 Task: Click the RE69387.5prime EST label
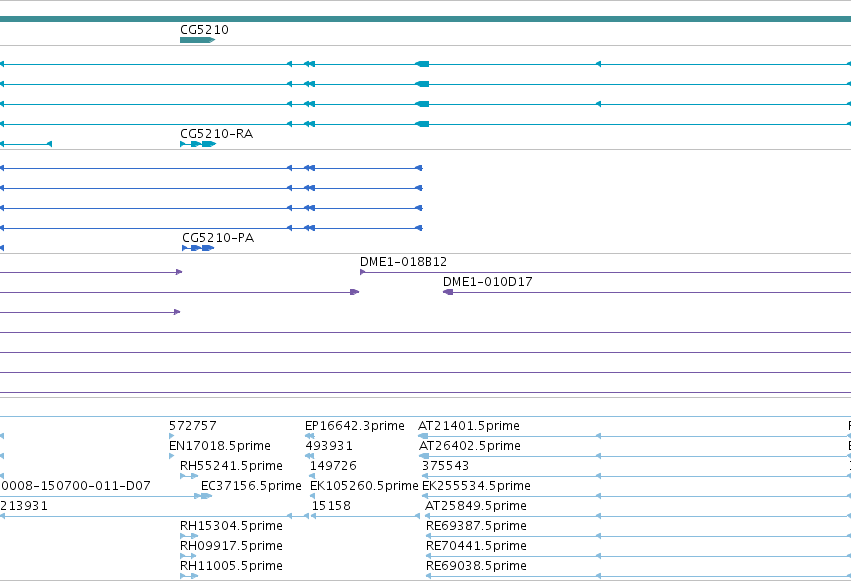click(476, 526)
